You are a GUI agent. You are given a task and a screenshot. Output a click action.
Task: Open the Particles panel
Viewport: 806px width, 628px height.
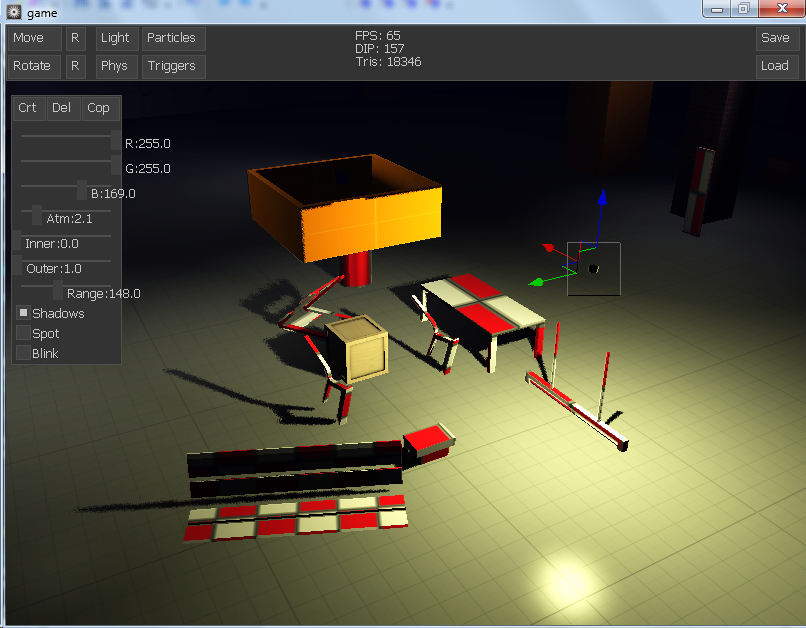[171, 38]
